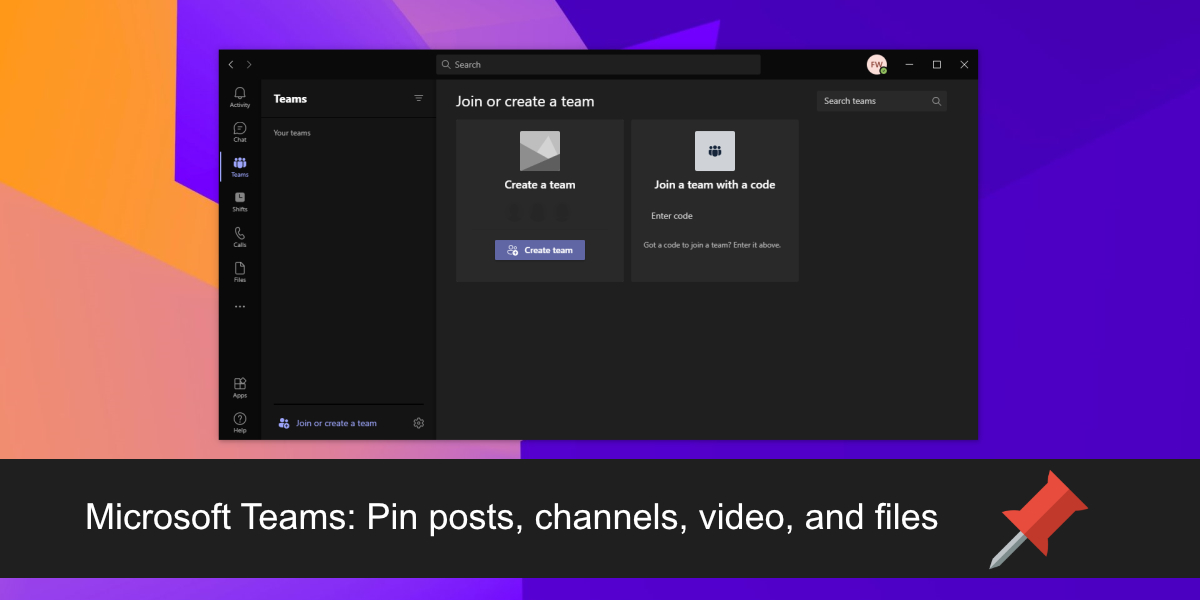Open the FW profile avatar menu
The image size is (1200, 600).
tap(877, 64)
